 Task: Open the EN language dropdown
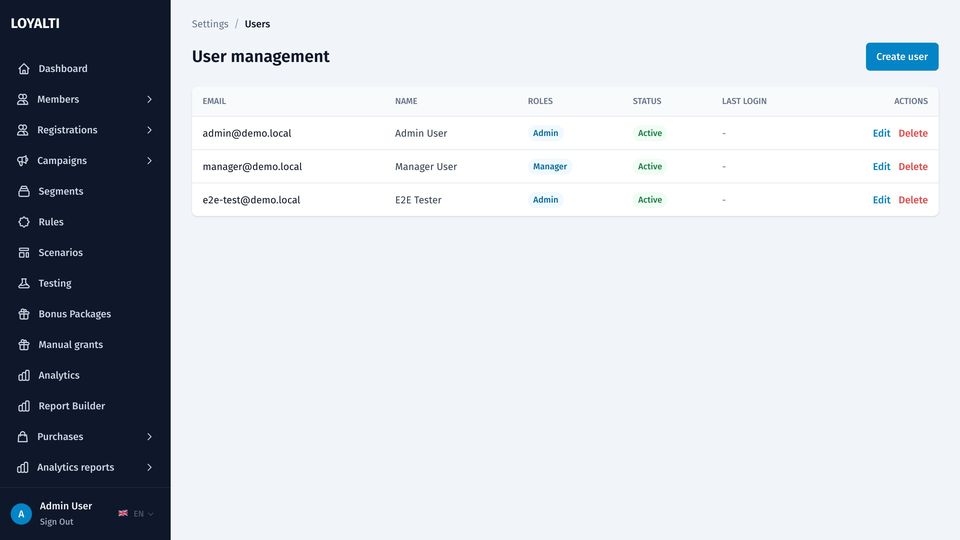[x=136, y=514]
